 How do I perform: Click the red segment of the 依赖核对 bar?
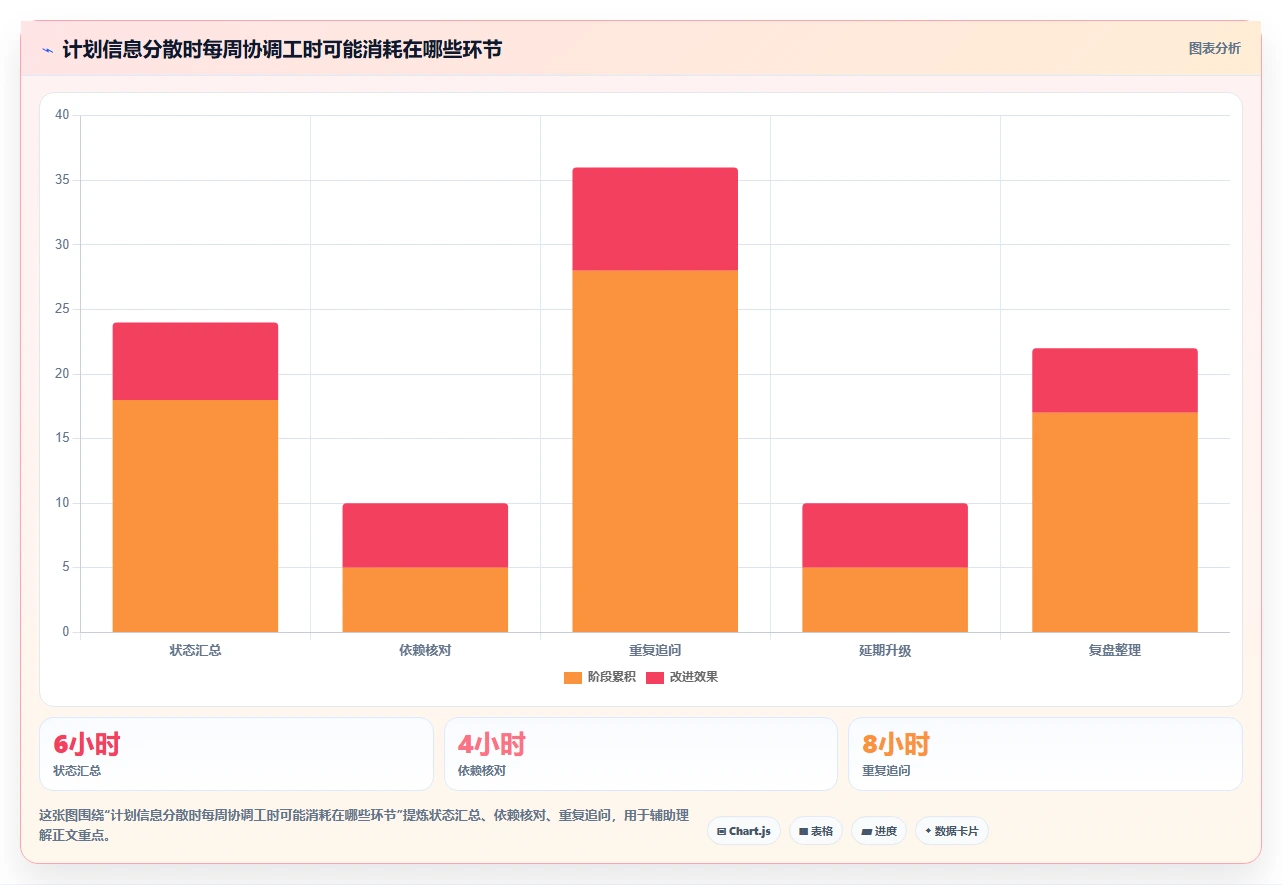[x=425, y=535]
